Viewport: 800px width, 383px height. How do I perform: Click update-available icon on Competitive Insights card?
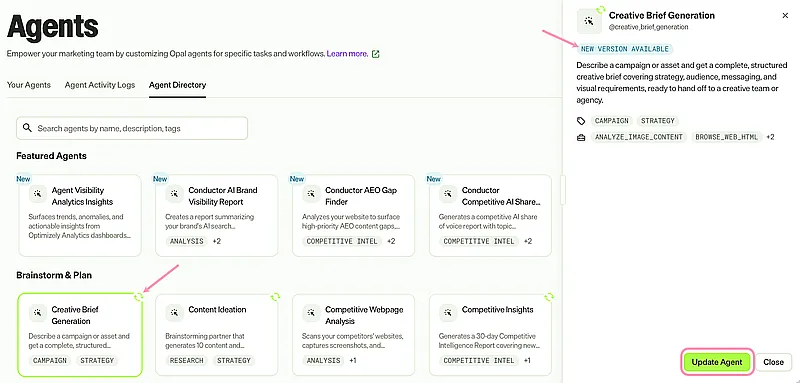point(549,297)
